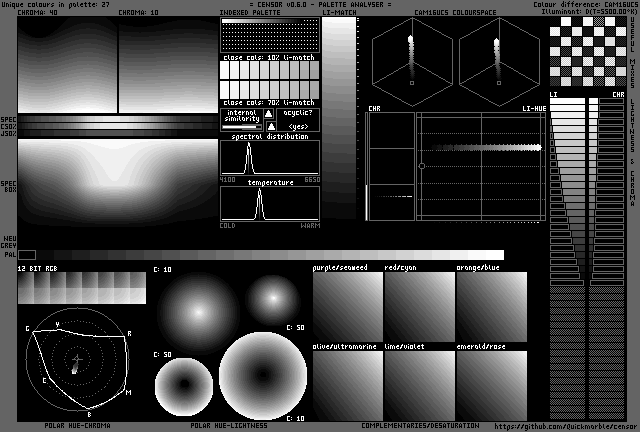640x432 pixels.
Task: Click the olive/ultramarine gradient square
Action: pos(348,386)
